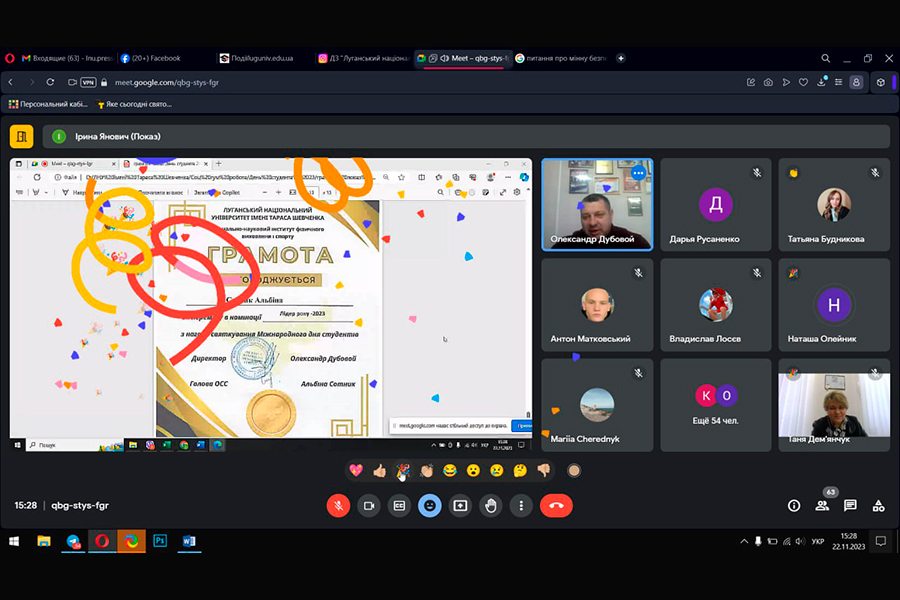Switch to the Meet qbg-stys-fgr tab
Image resolution: width=900 pixels, height=600 pixels.
463,58
